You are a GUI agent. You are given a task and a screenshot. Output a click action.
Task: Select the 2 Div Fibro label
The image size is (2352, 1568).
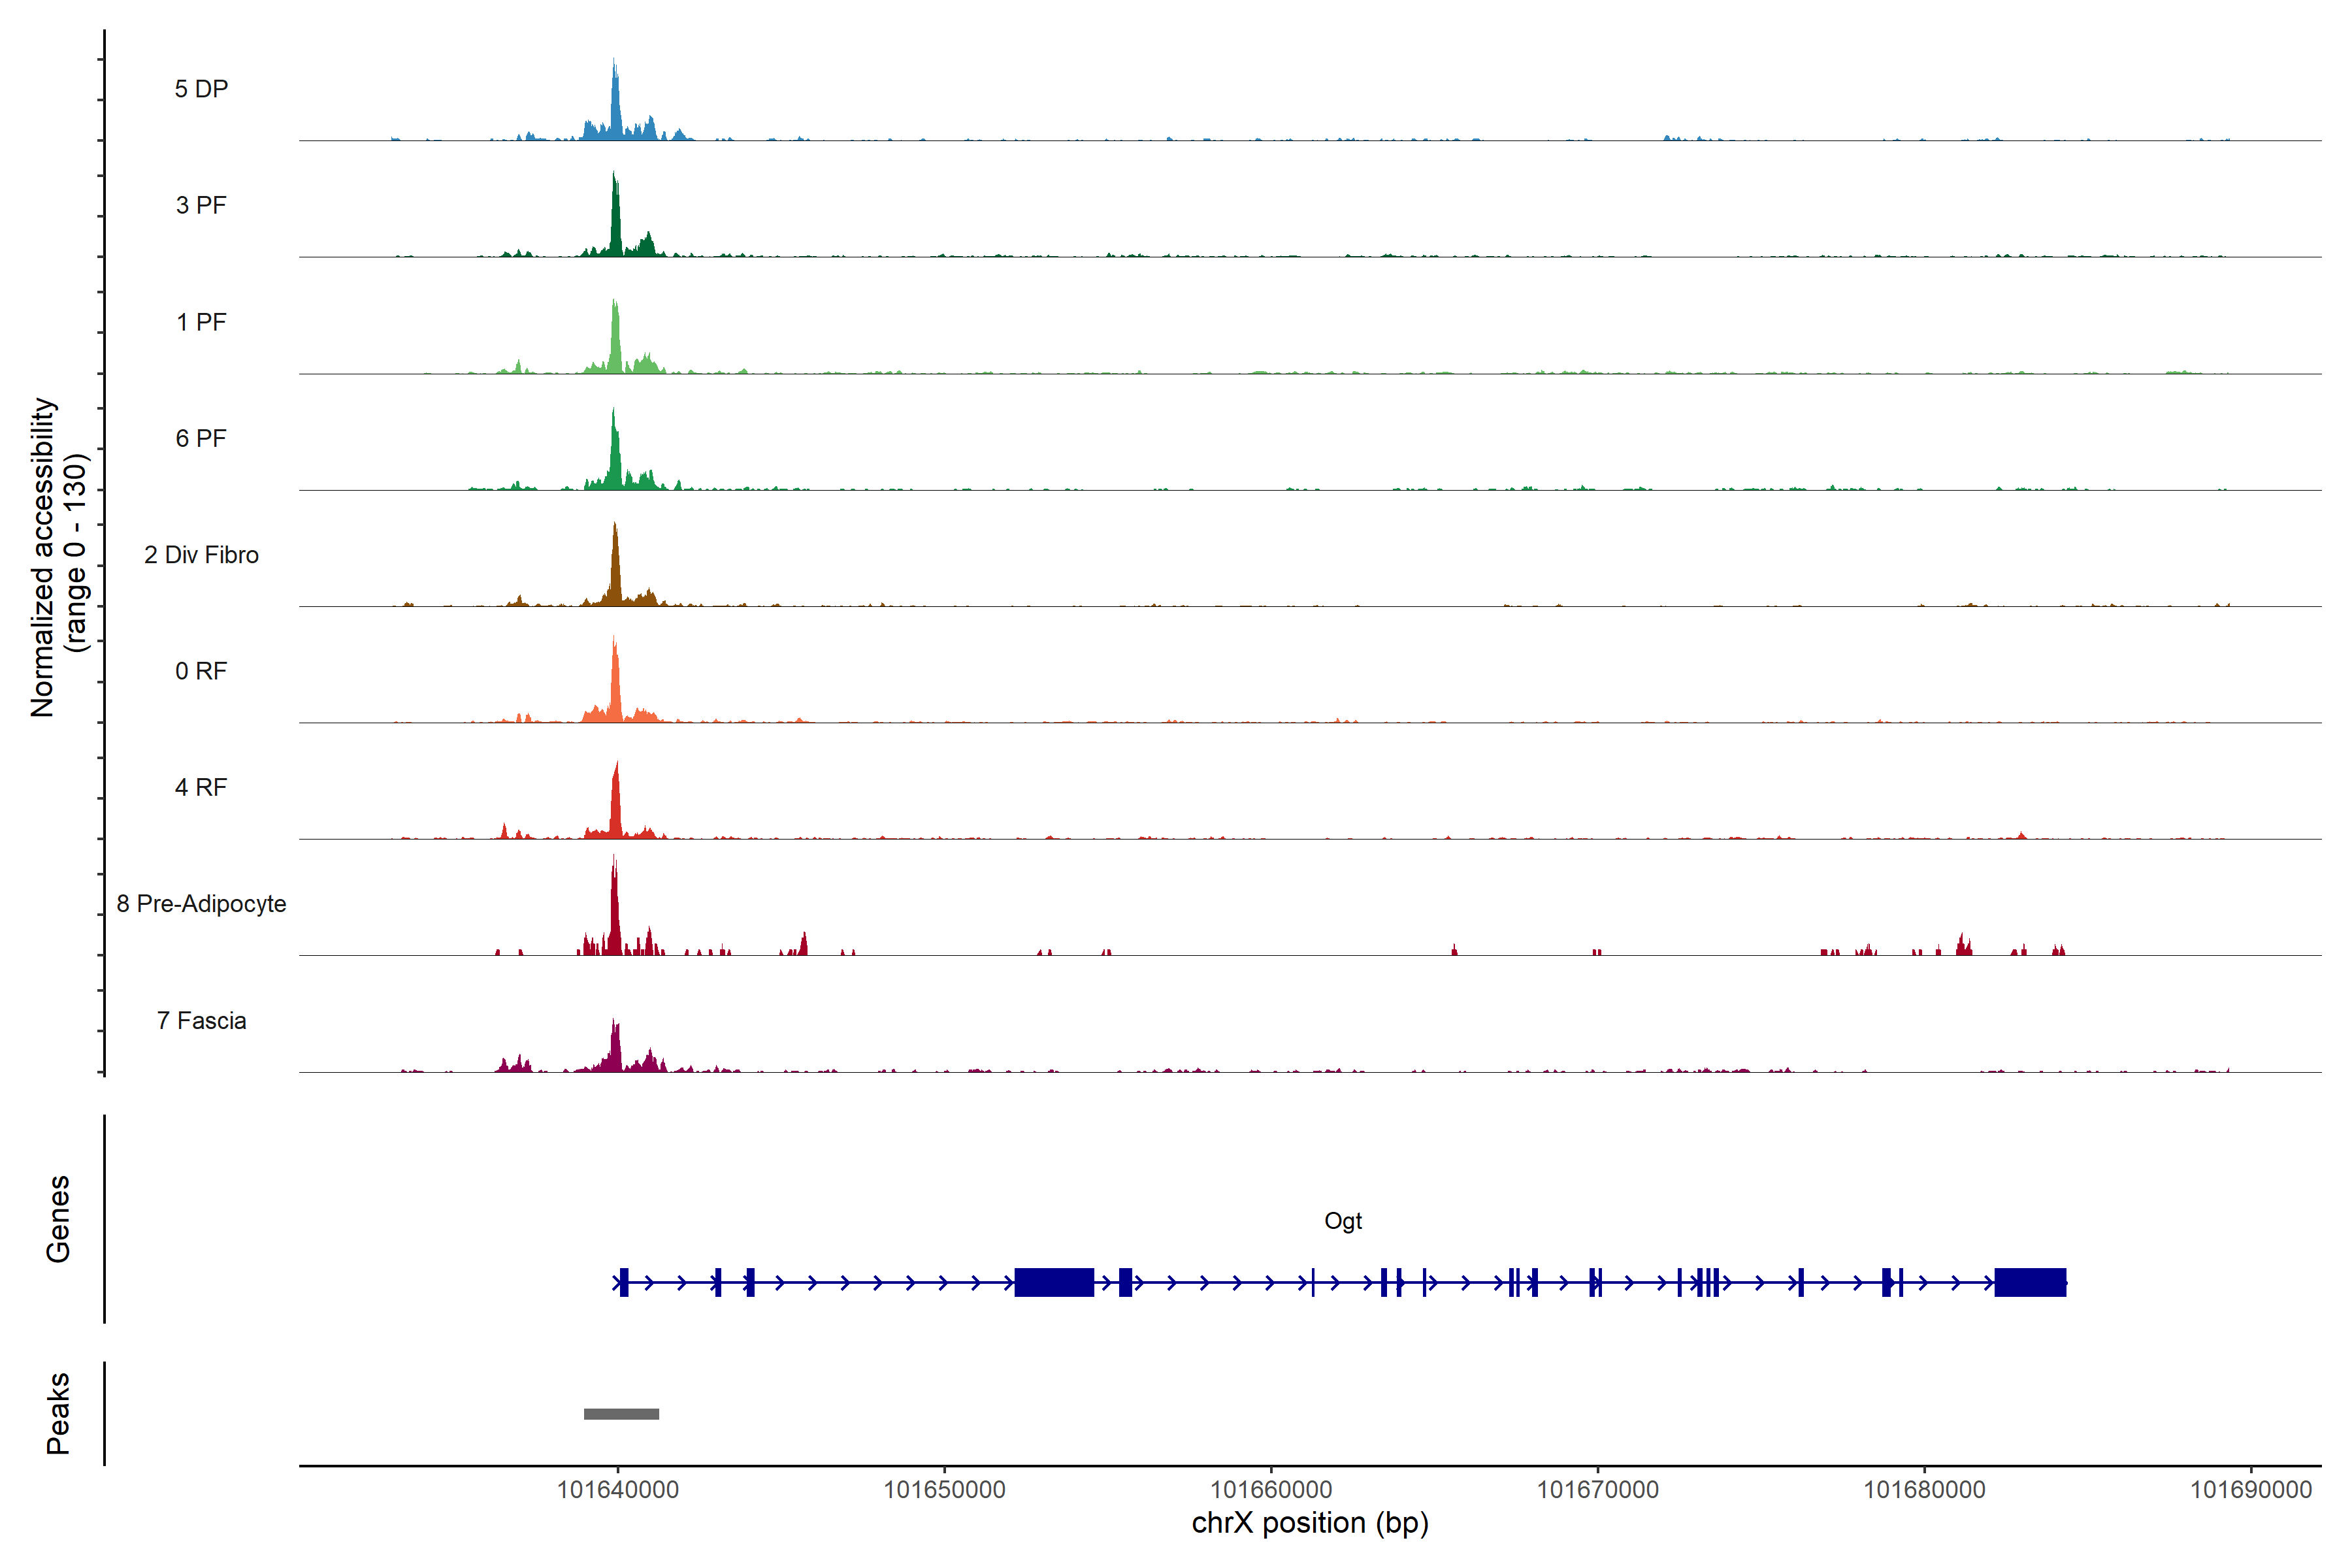[201, 555]
